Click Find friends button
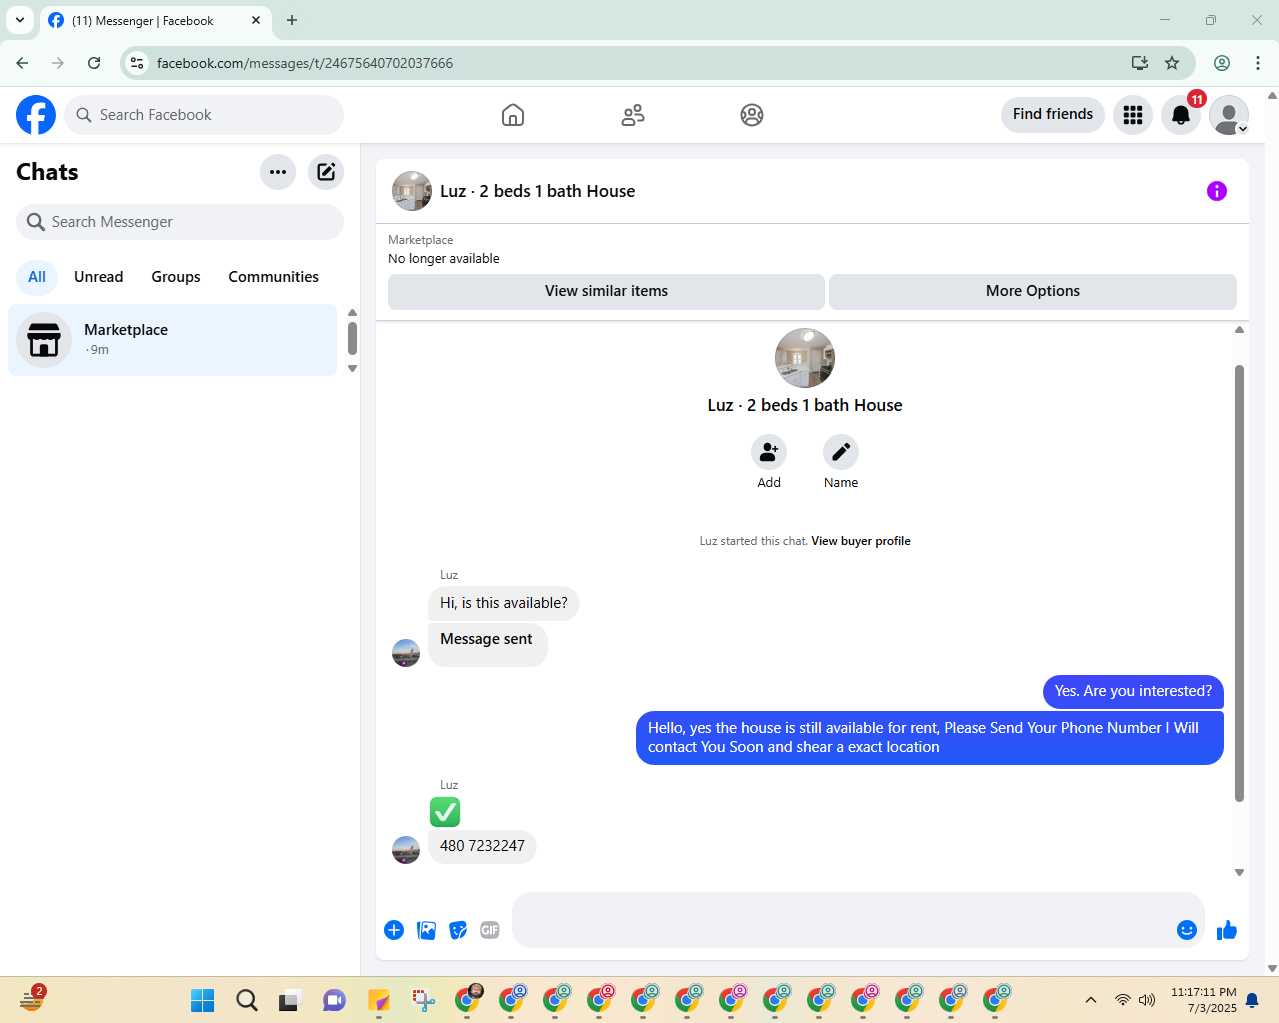The width and height of the screenshot is (1279, 1023). coord(1053,115)
